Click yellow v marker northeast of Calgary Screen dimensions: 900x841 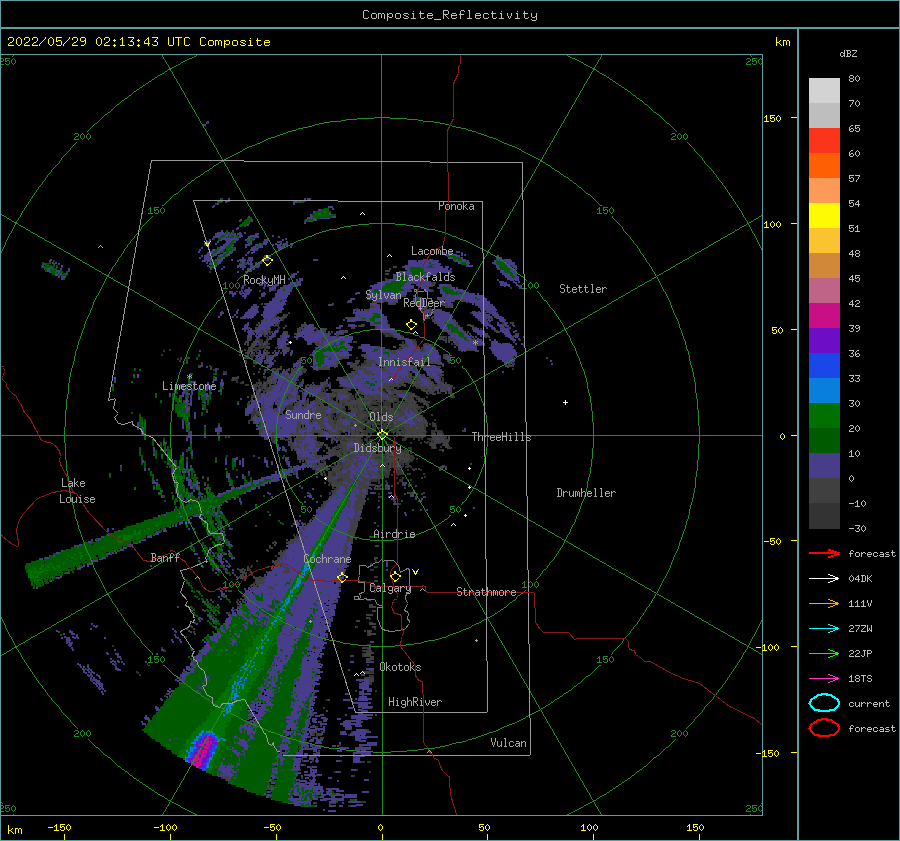tap(416, 572)
